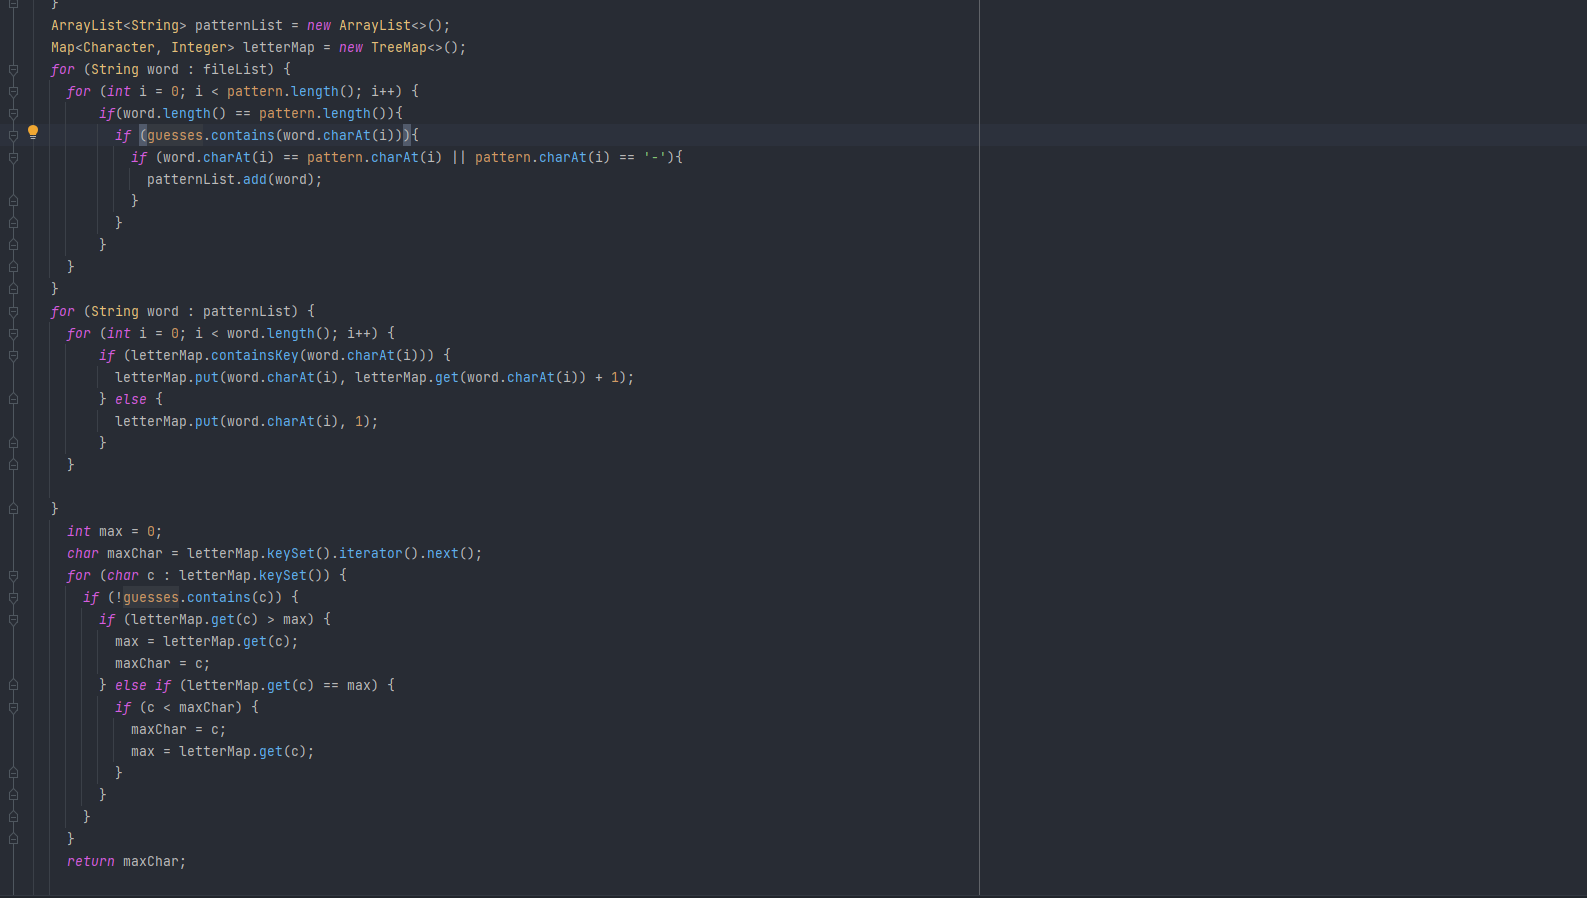Viewport: 1587px width, 898px height.
Task: Place cursor on 'int max = 0' line
Action: click(x=113, y=532)
